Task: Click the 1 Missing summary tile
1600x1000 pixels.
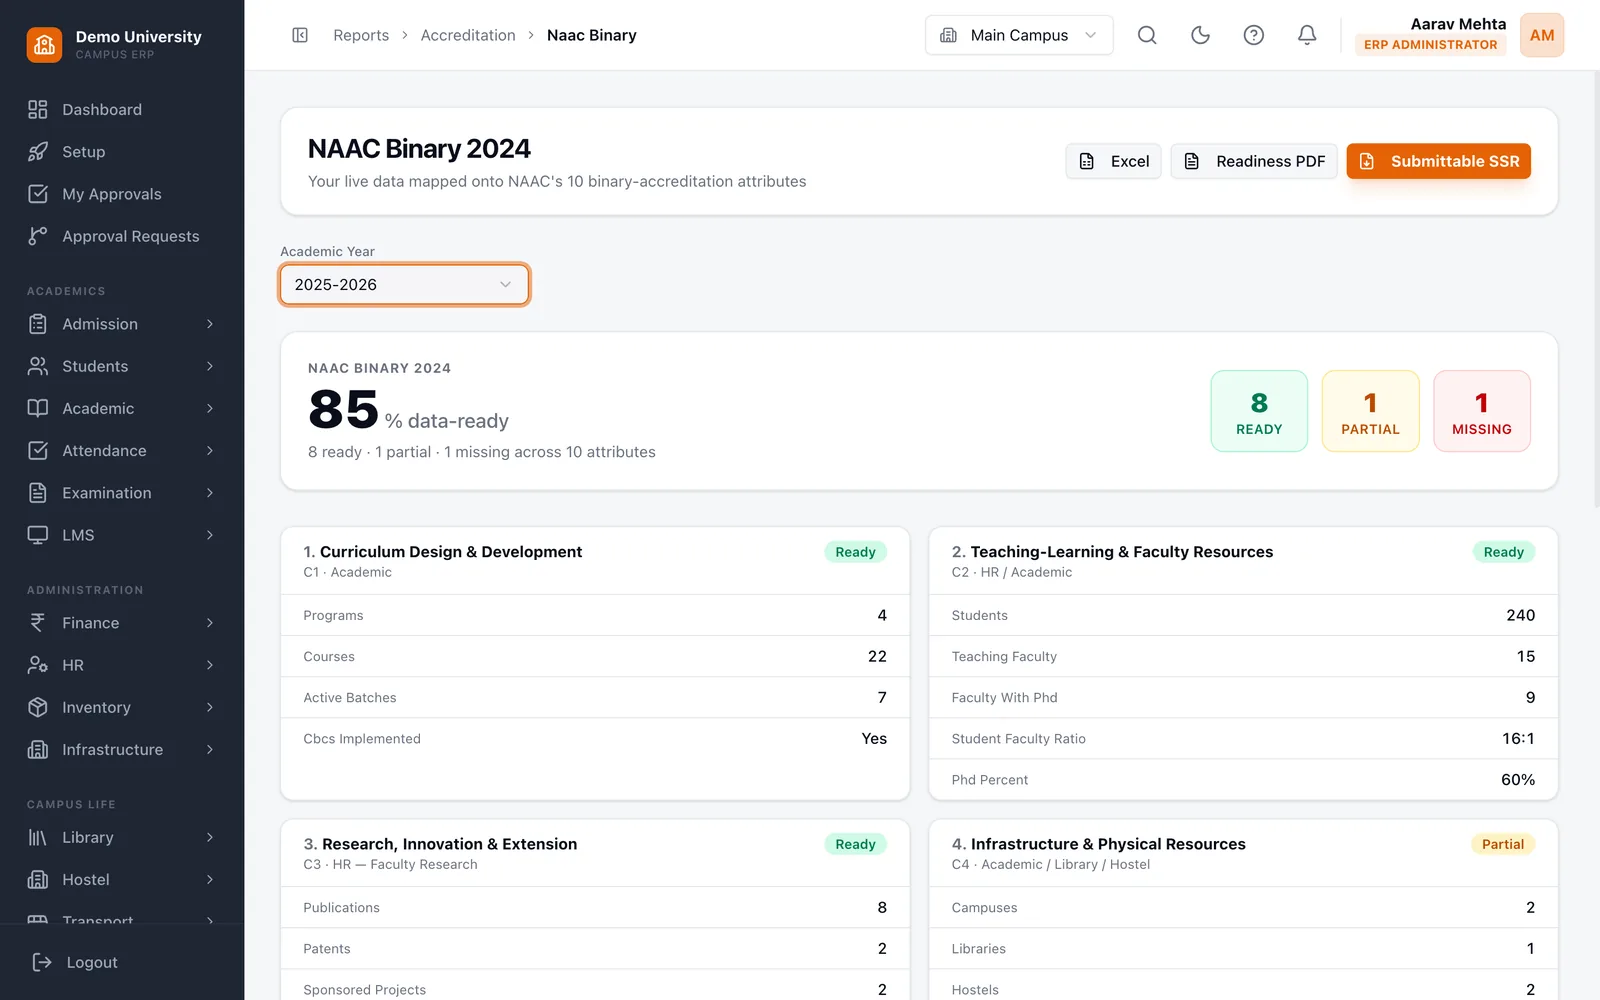Action: (x=1482, y=411)
